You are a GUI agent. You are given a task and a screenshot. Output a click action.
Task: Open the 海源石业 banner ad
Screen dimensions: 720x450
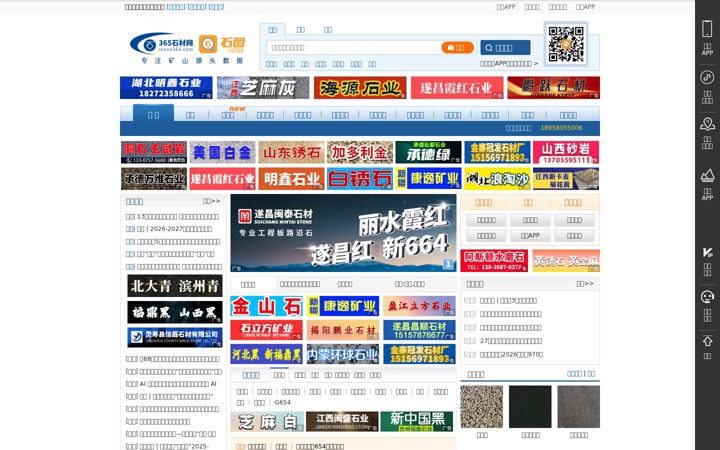click(x=360, y=88)
